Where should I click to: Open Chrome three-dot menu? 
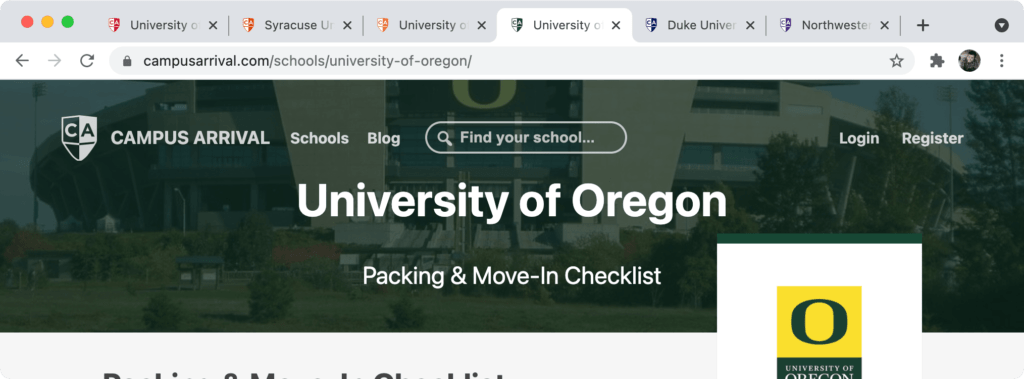click(x=1002, y=61)
